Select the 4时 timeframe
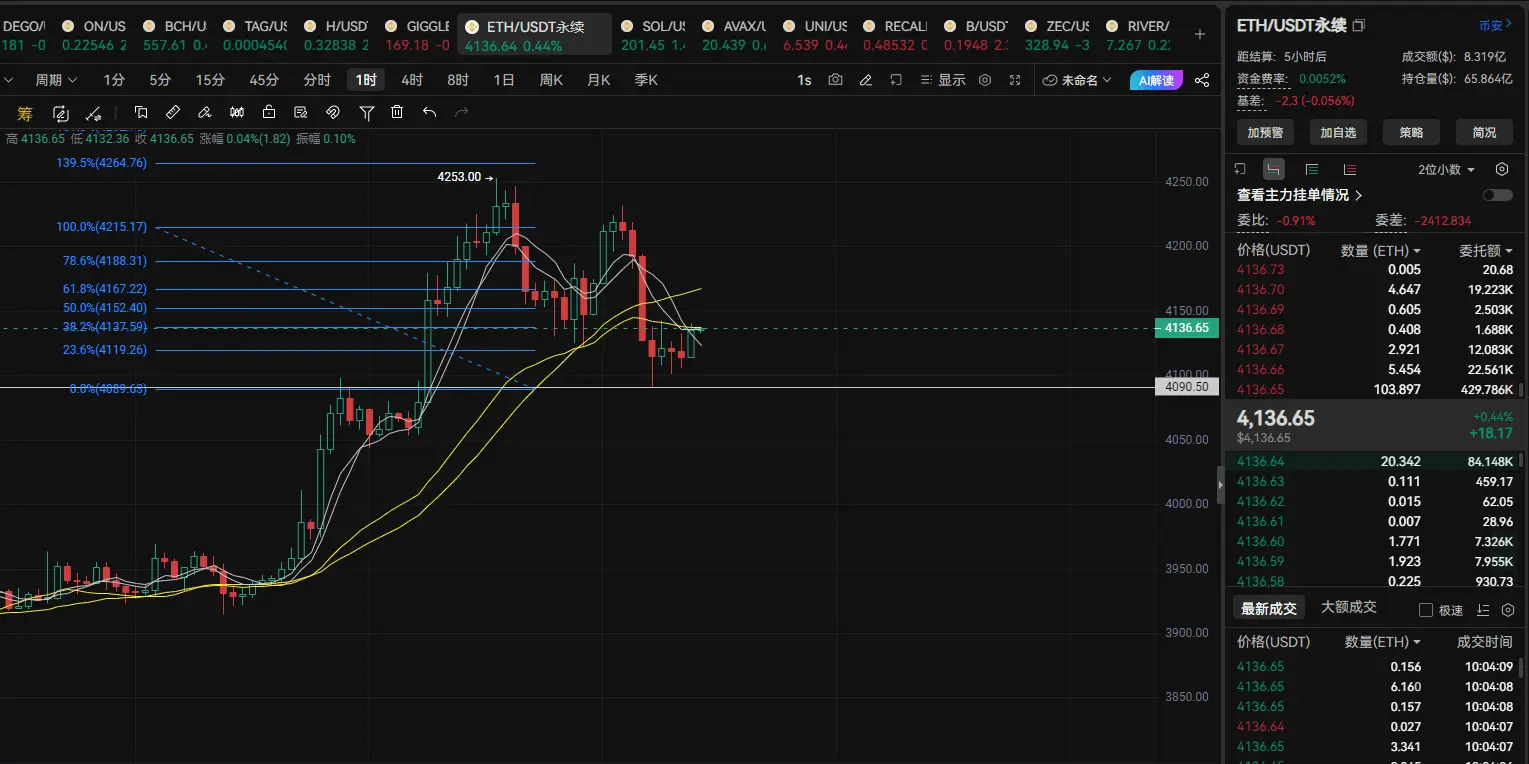This screenshot has height=764, width=1529. pyautogui.click(x=411, y=80)
